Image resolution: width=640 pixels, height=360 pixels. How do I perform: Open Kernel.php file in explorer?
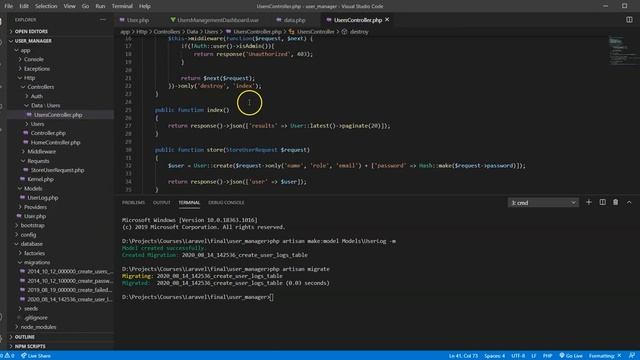click(40, 179)
